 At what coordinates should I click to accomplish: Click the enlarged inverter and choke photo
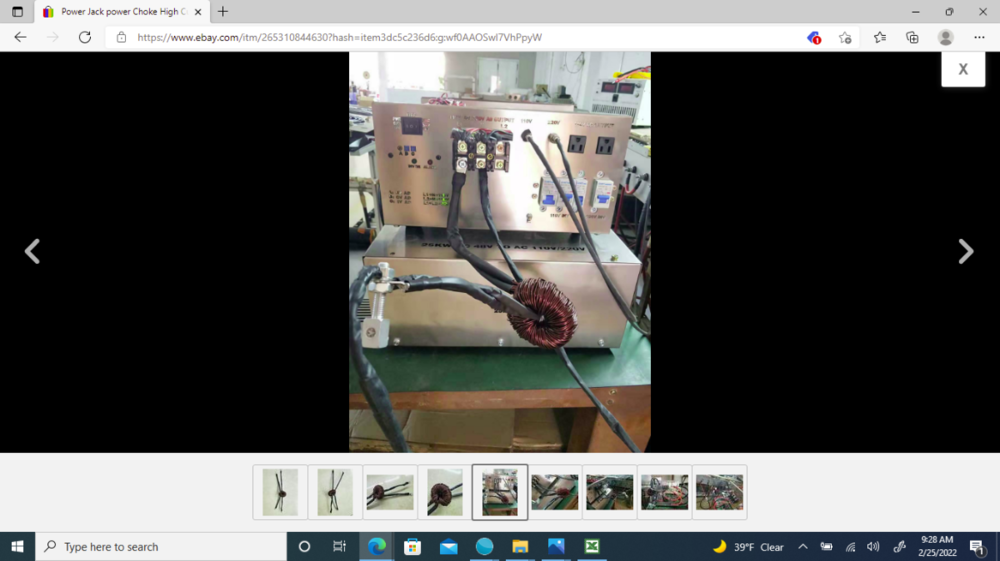[x=500, y=252]
